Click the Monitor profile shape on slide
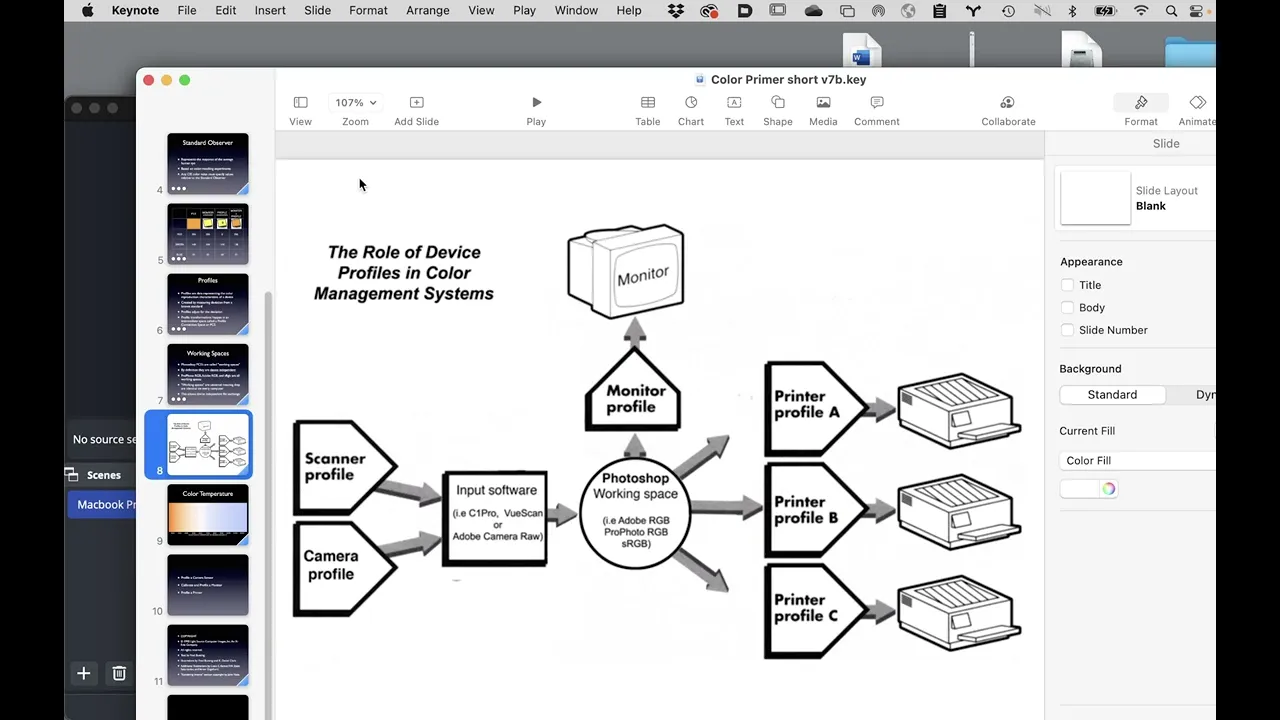 pos(632,390)
